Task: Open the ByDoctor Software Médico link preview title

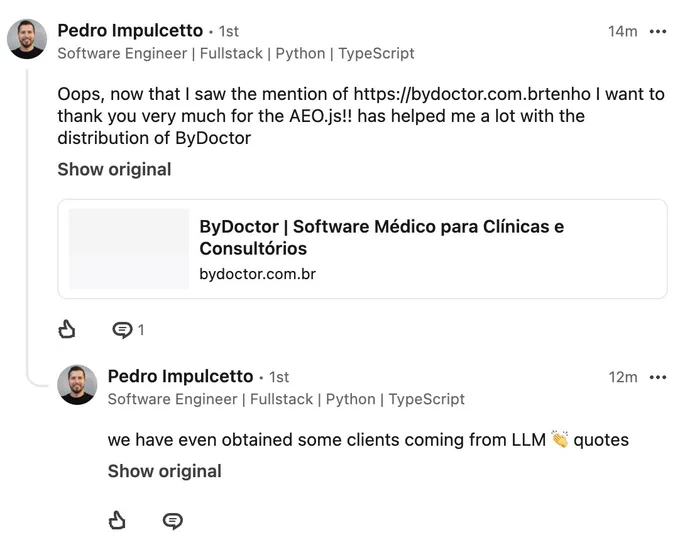Action: (382, 237)
